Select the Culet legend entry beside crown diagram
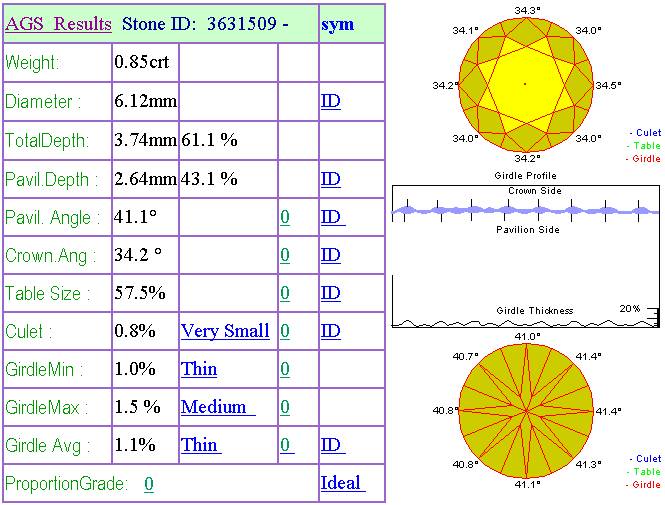The image size is (665, 505). [x=645, y=133]
